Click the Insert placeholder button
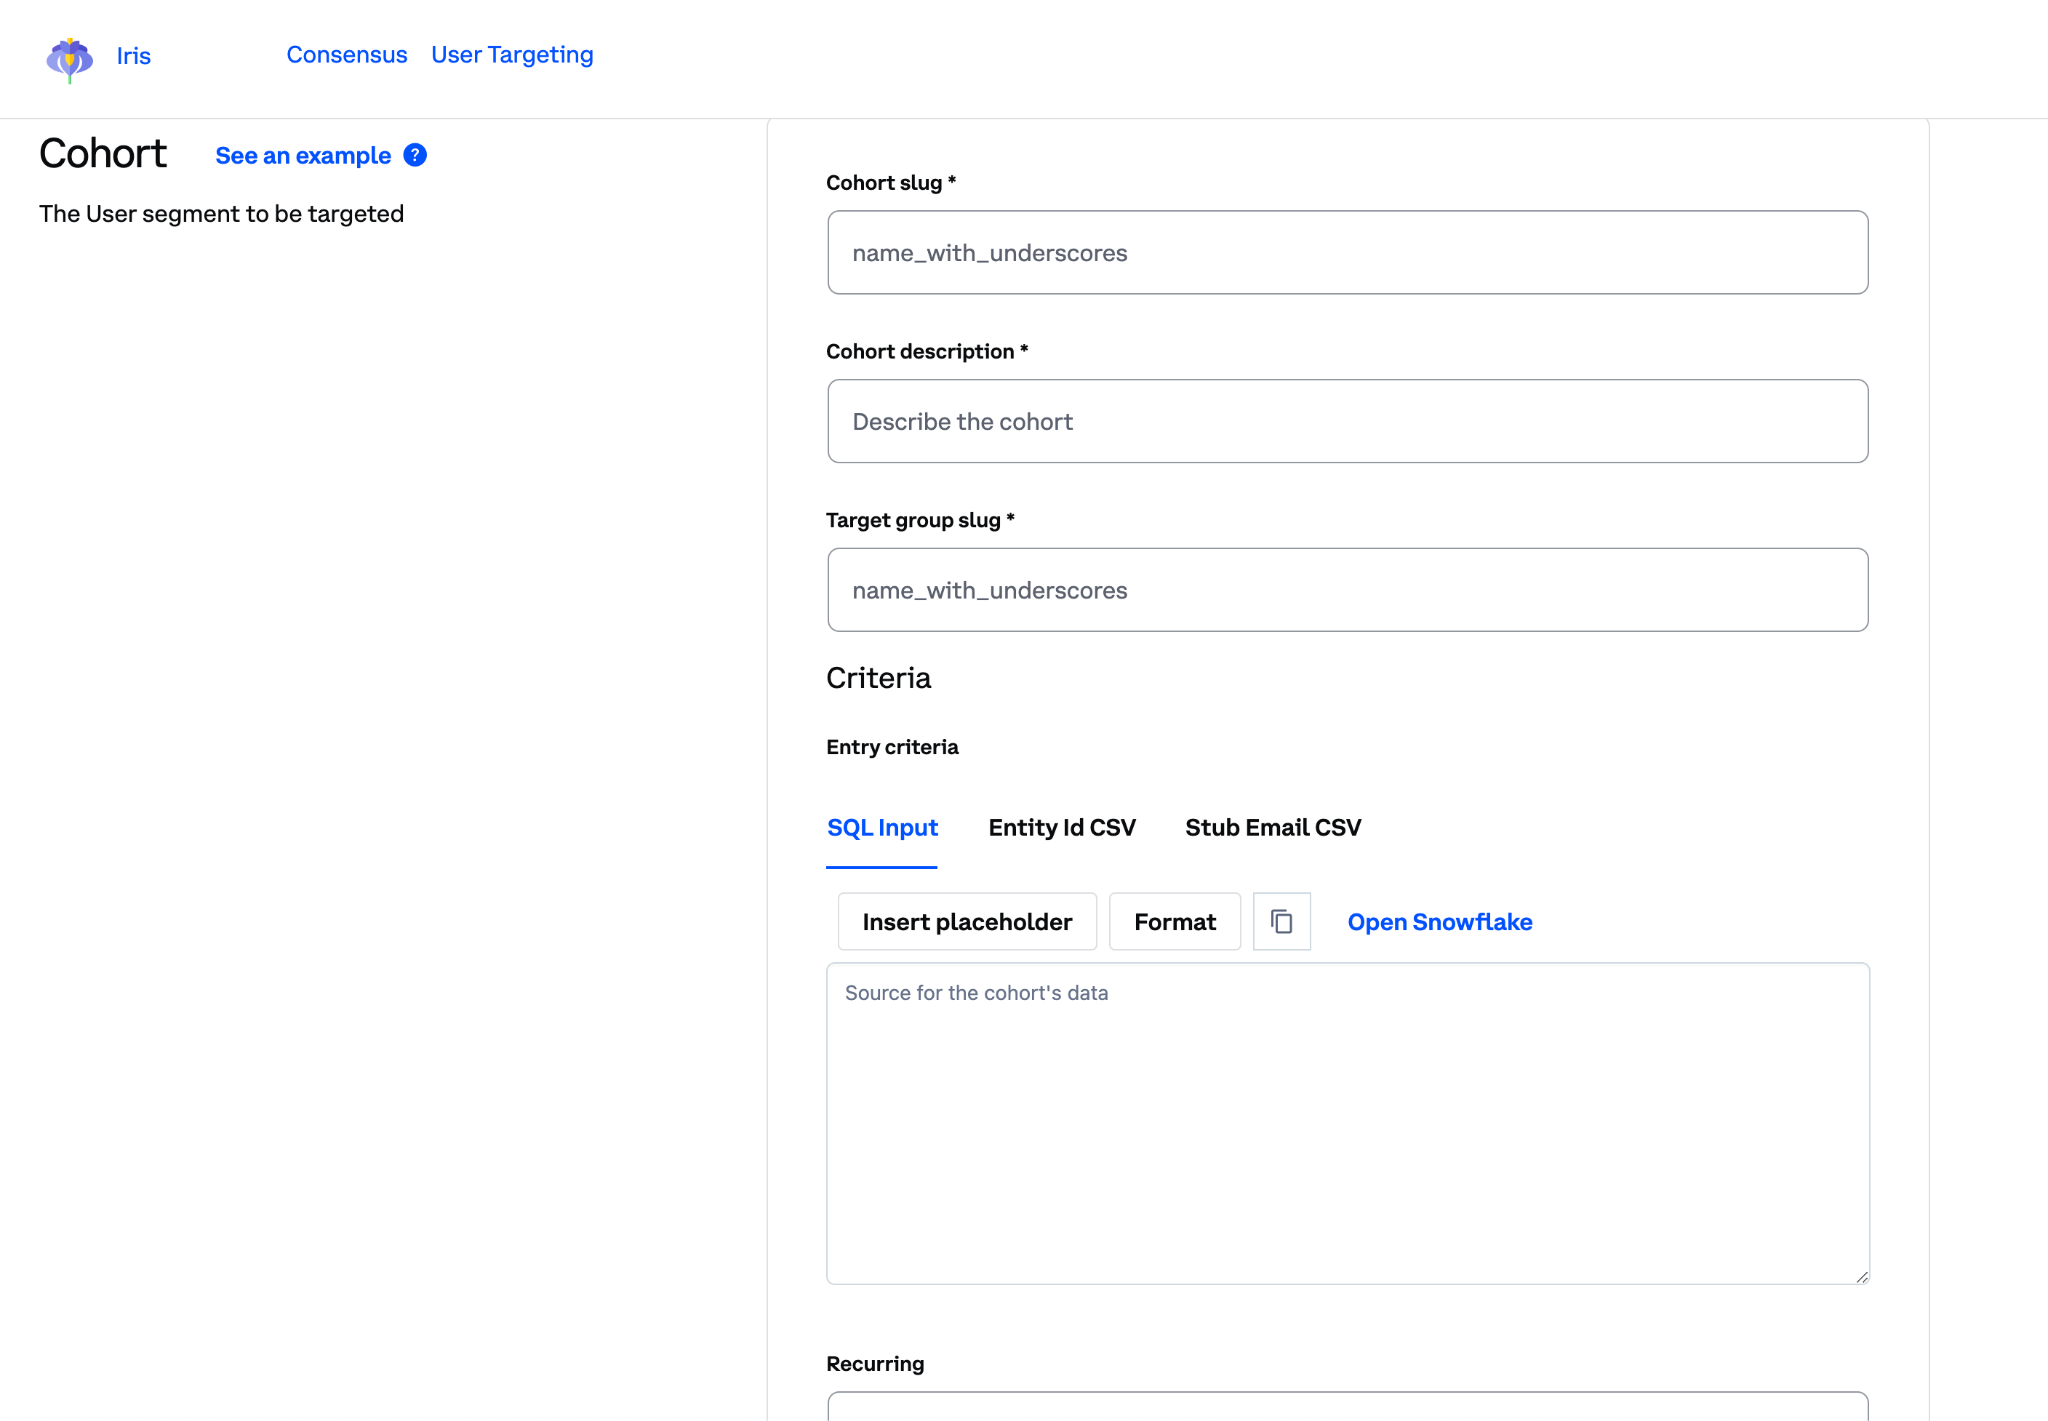The width and height of the screenshot is (2048, 1421). tap(966, 921)
